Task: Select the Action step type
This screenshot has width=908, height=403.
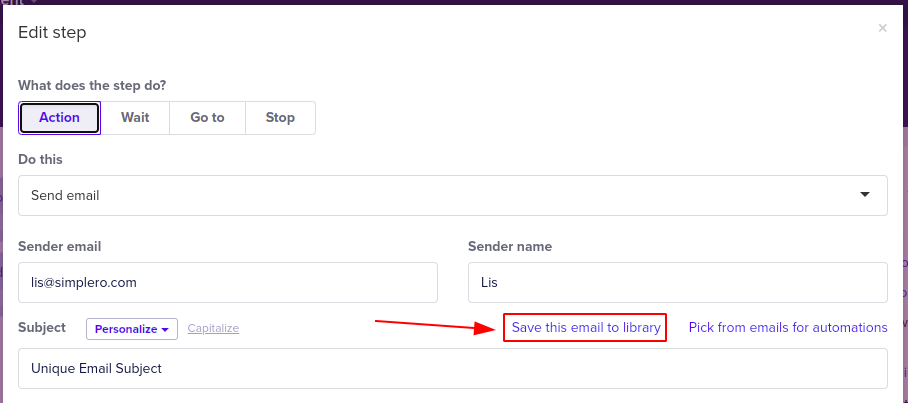Action: pyautogui.click(x=60, y=118)
